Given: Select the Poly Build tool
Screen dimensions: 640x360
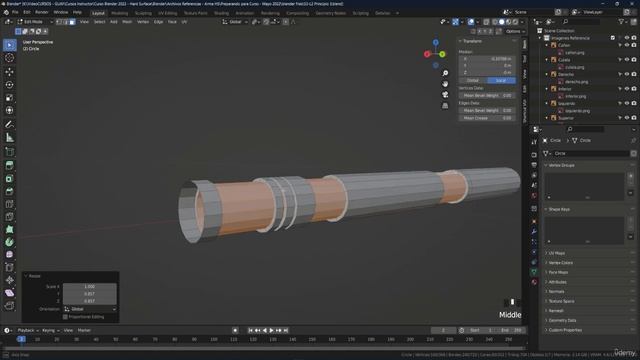Looking at the screenshot, I should (9, 229).
